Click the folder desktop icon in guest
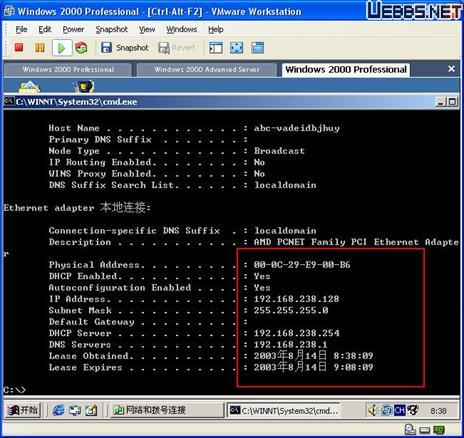 (29, 87)
